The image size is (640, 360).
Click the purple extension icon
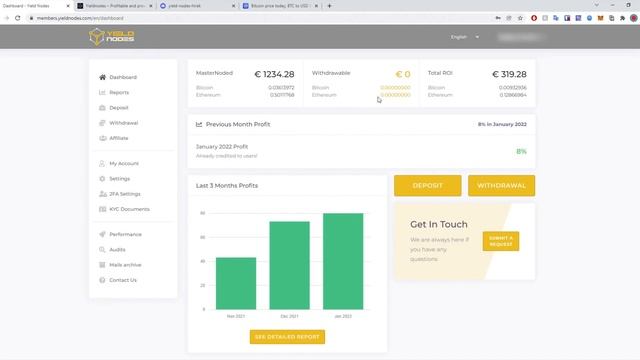tap(578, 18)
